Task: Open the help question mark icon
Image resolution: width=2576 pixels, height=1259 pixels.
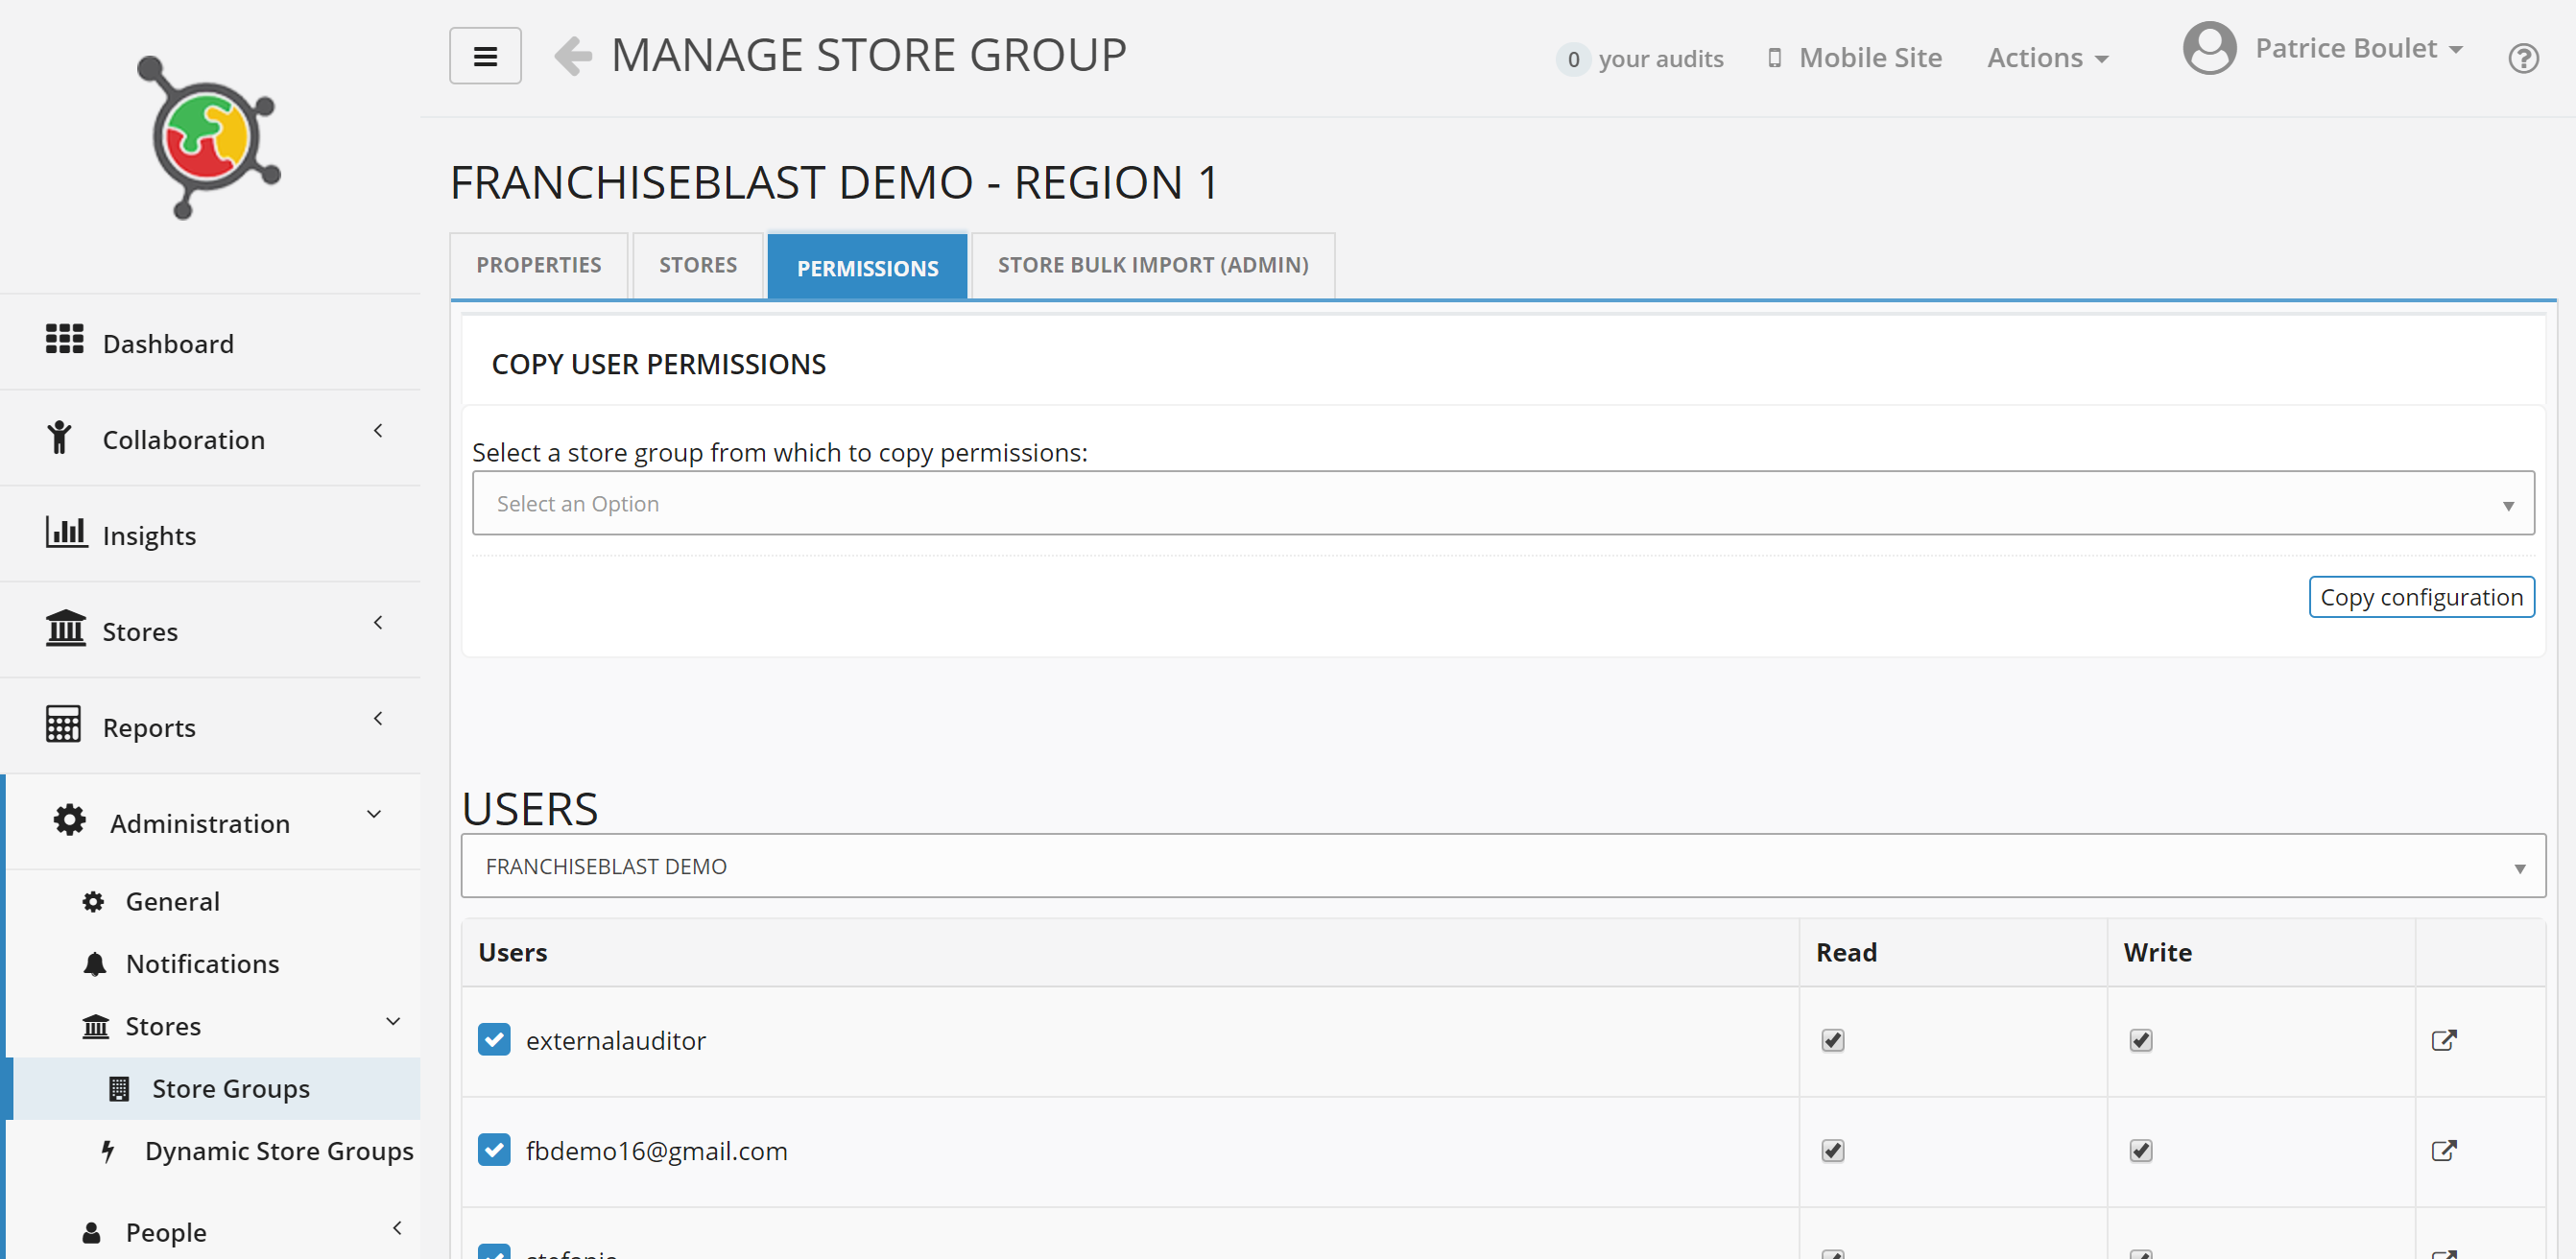Action: coord(2522,59)
